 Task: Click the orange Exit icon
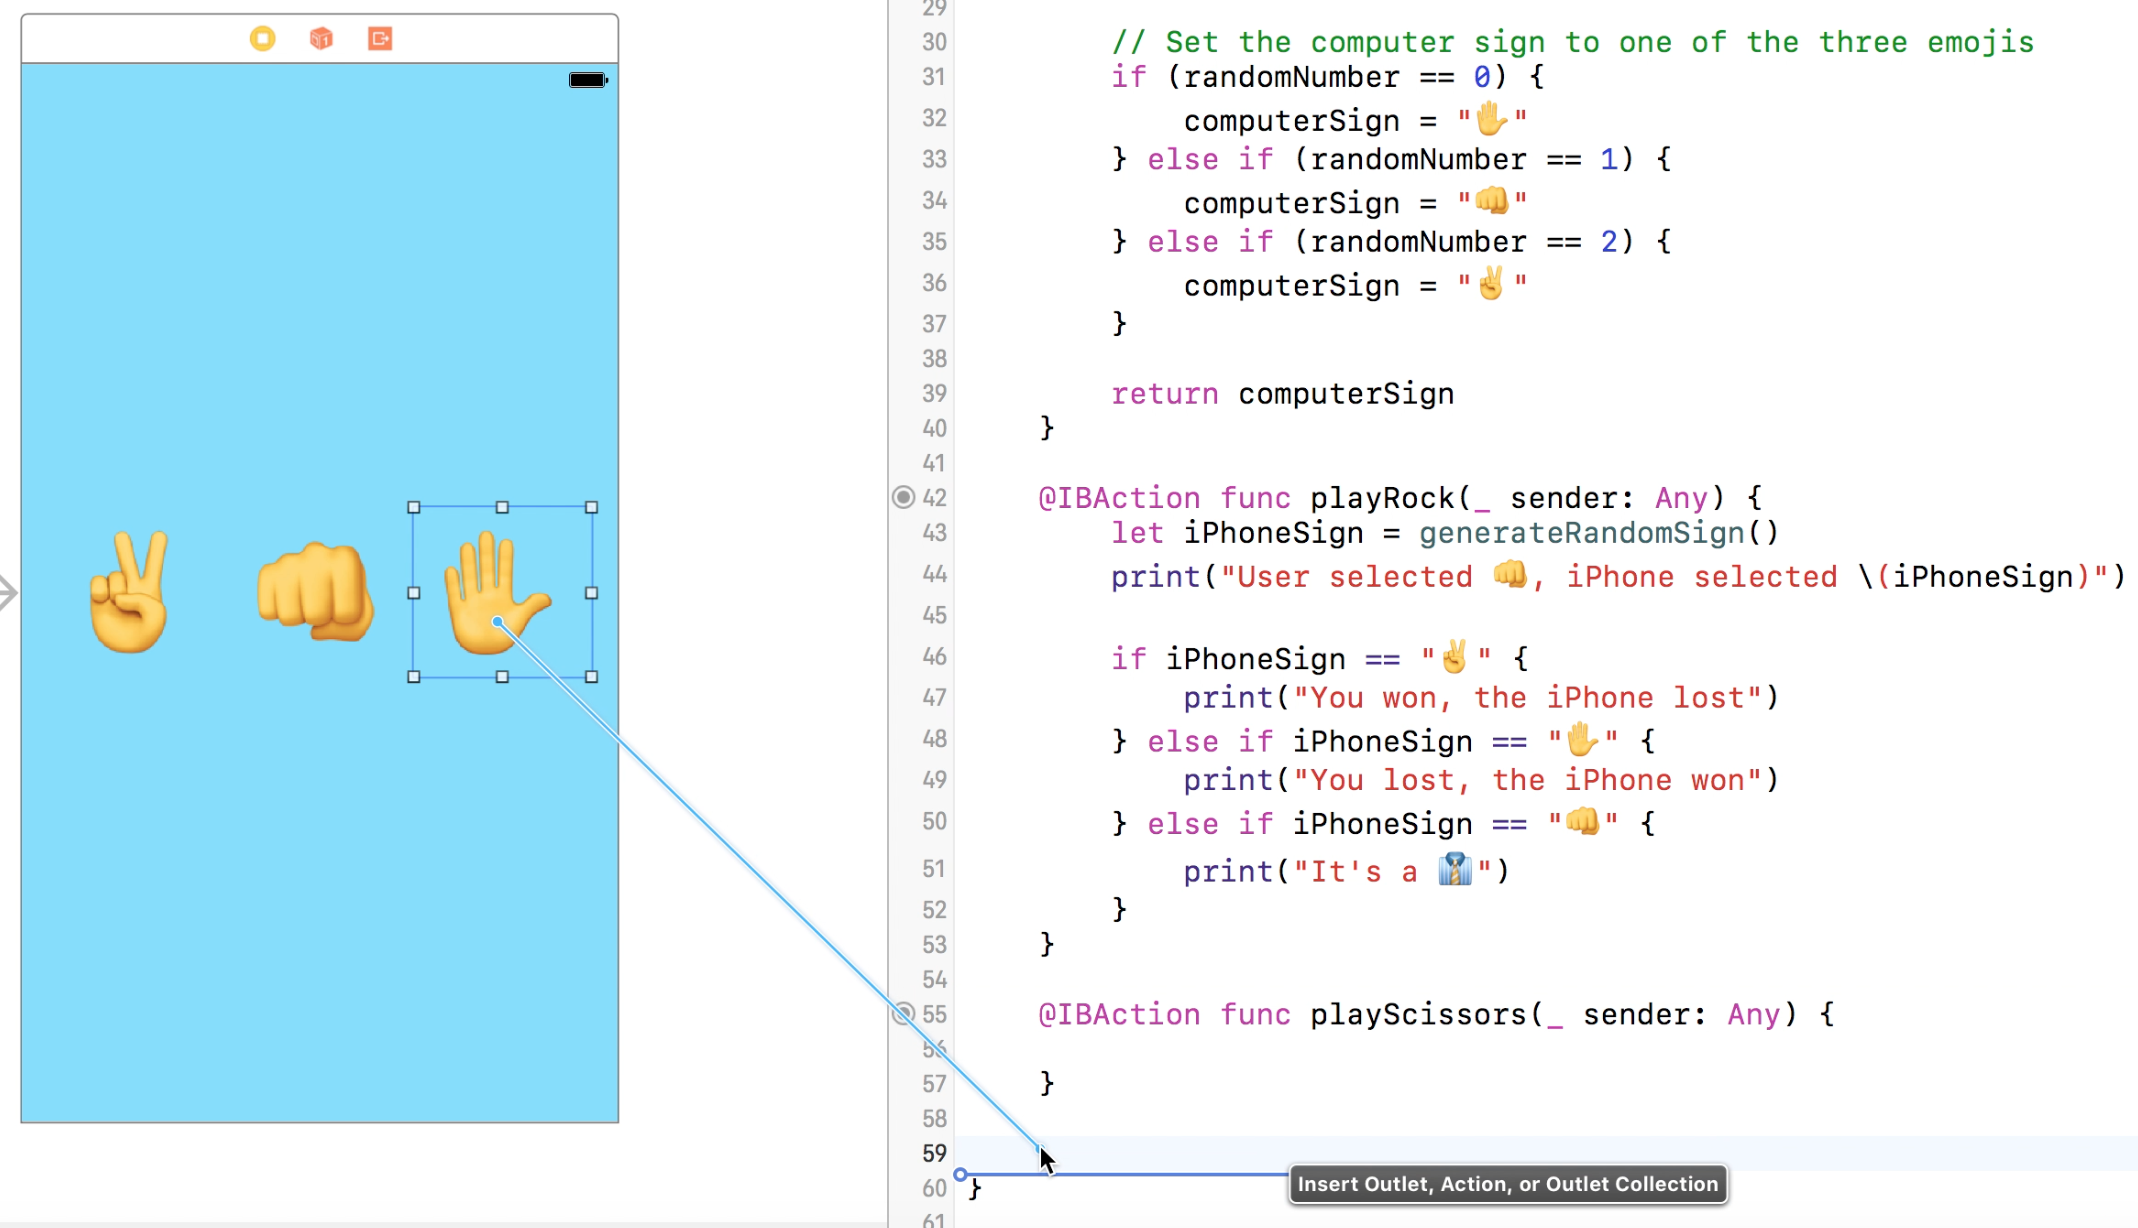[380, 39]
